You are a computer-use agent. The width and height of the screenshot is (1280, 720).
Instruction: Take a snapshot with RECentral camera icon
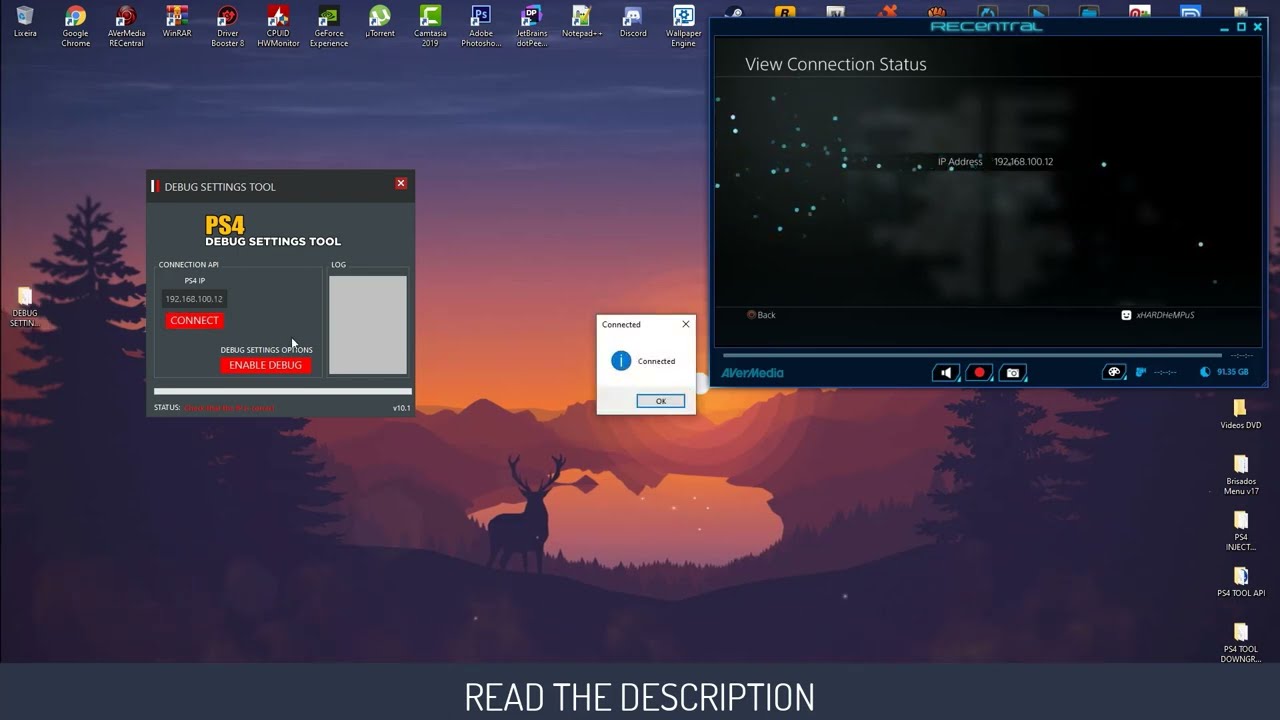[1013, 373]
